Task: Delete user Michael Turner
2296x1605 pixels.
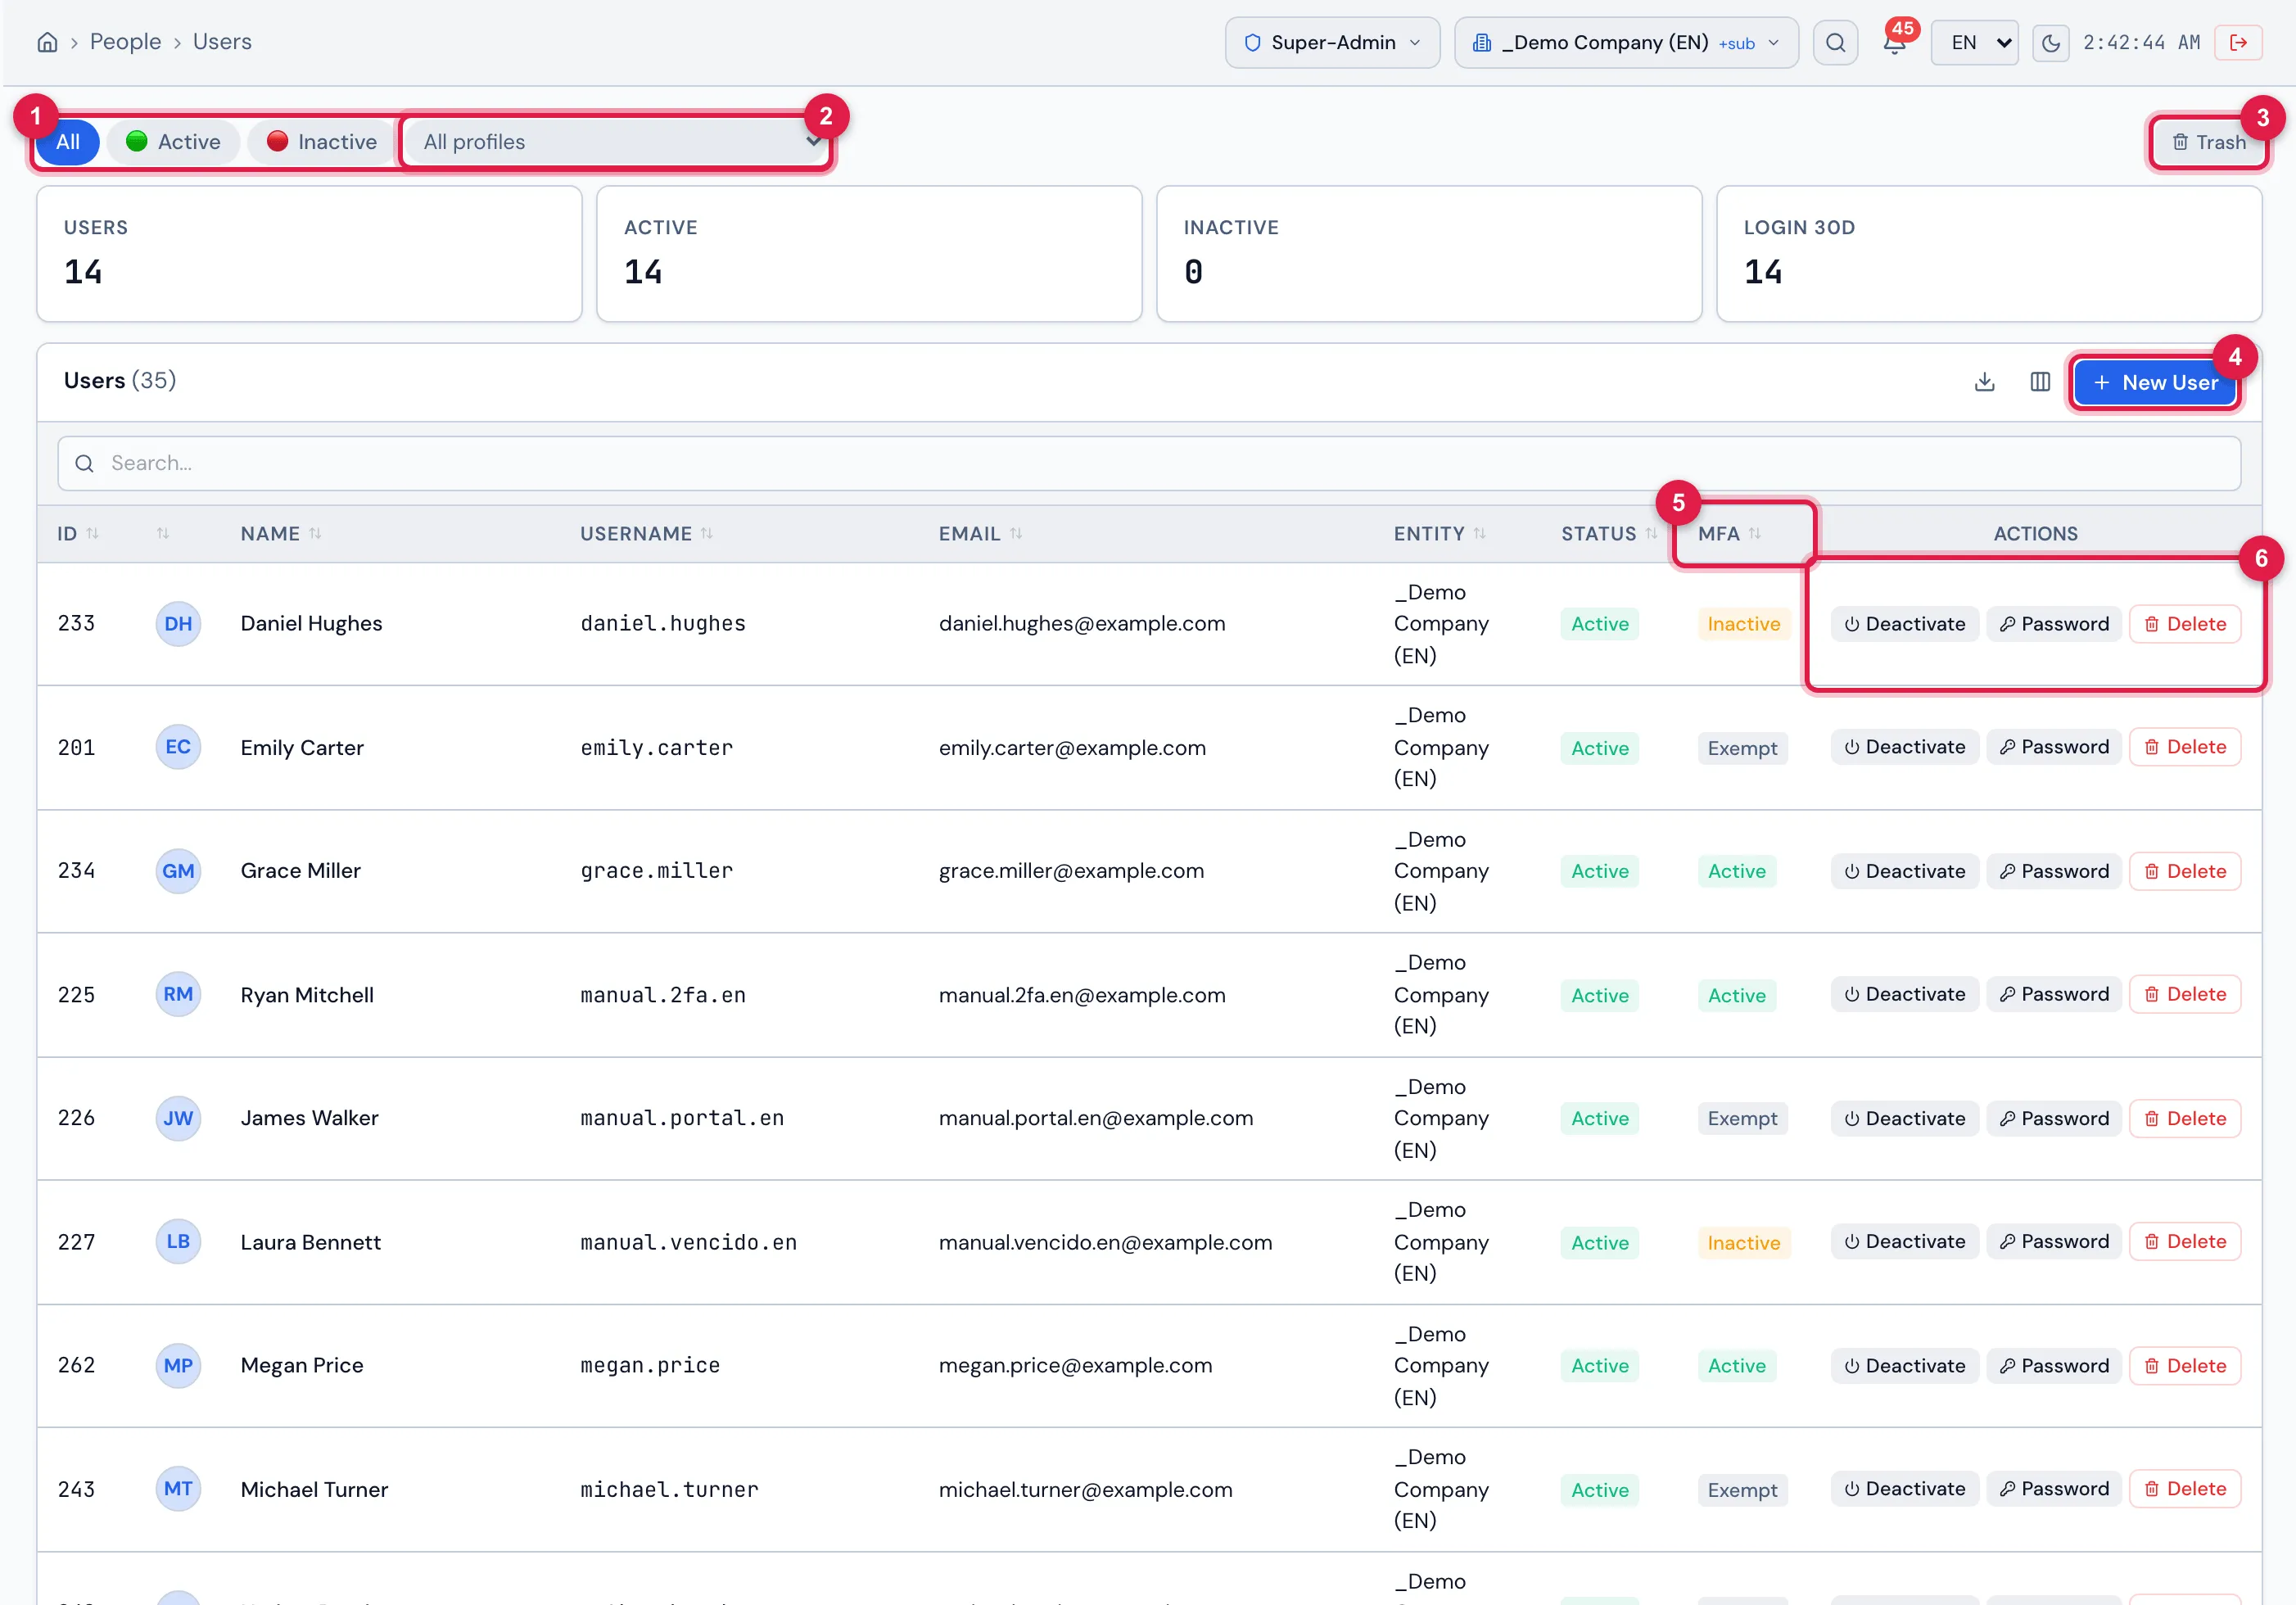Action: [x=2184, y=1489]
